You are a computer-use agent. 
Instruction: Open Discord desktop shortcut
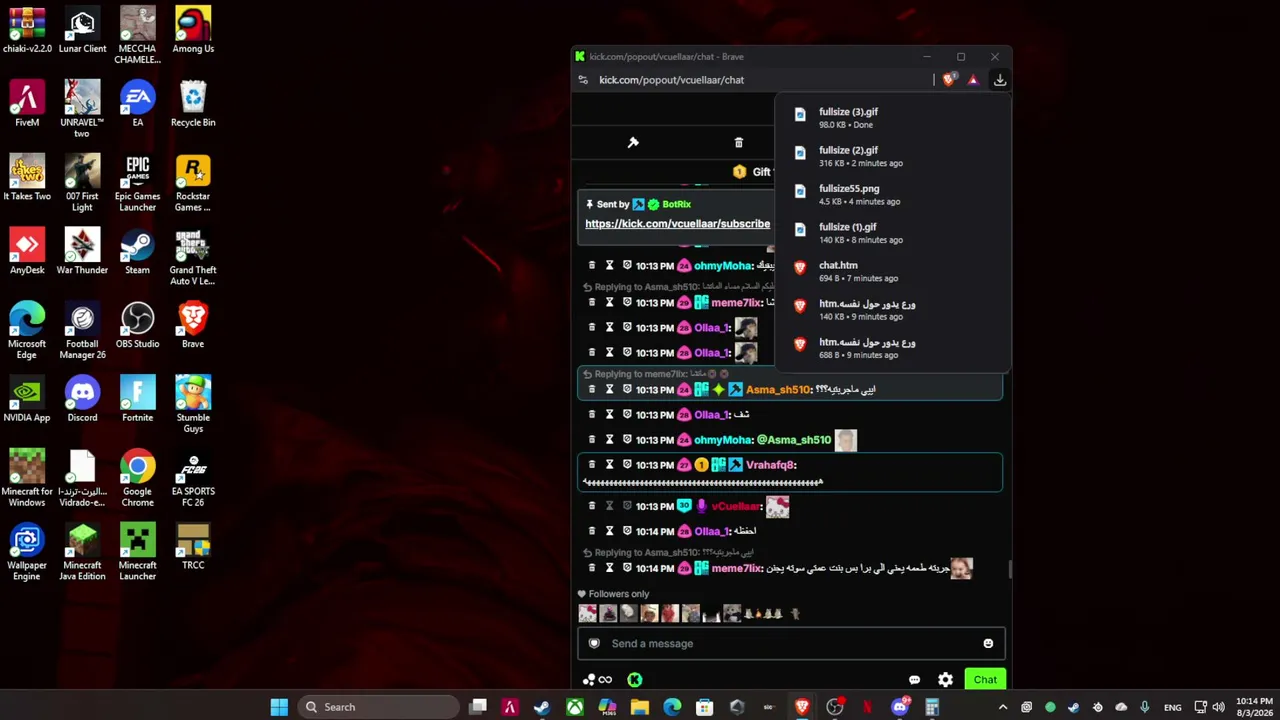coord(82,400)
